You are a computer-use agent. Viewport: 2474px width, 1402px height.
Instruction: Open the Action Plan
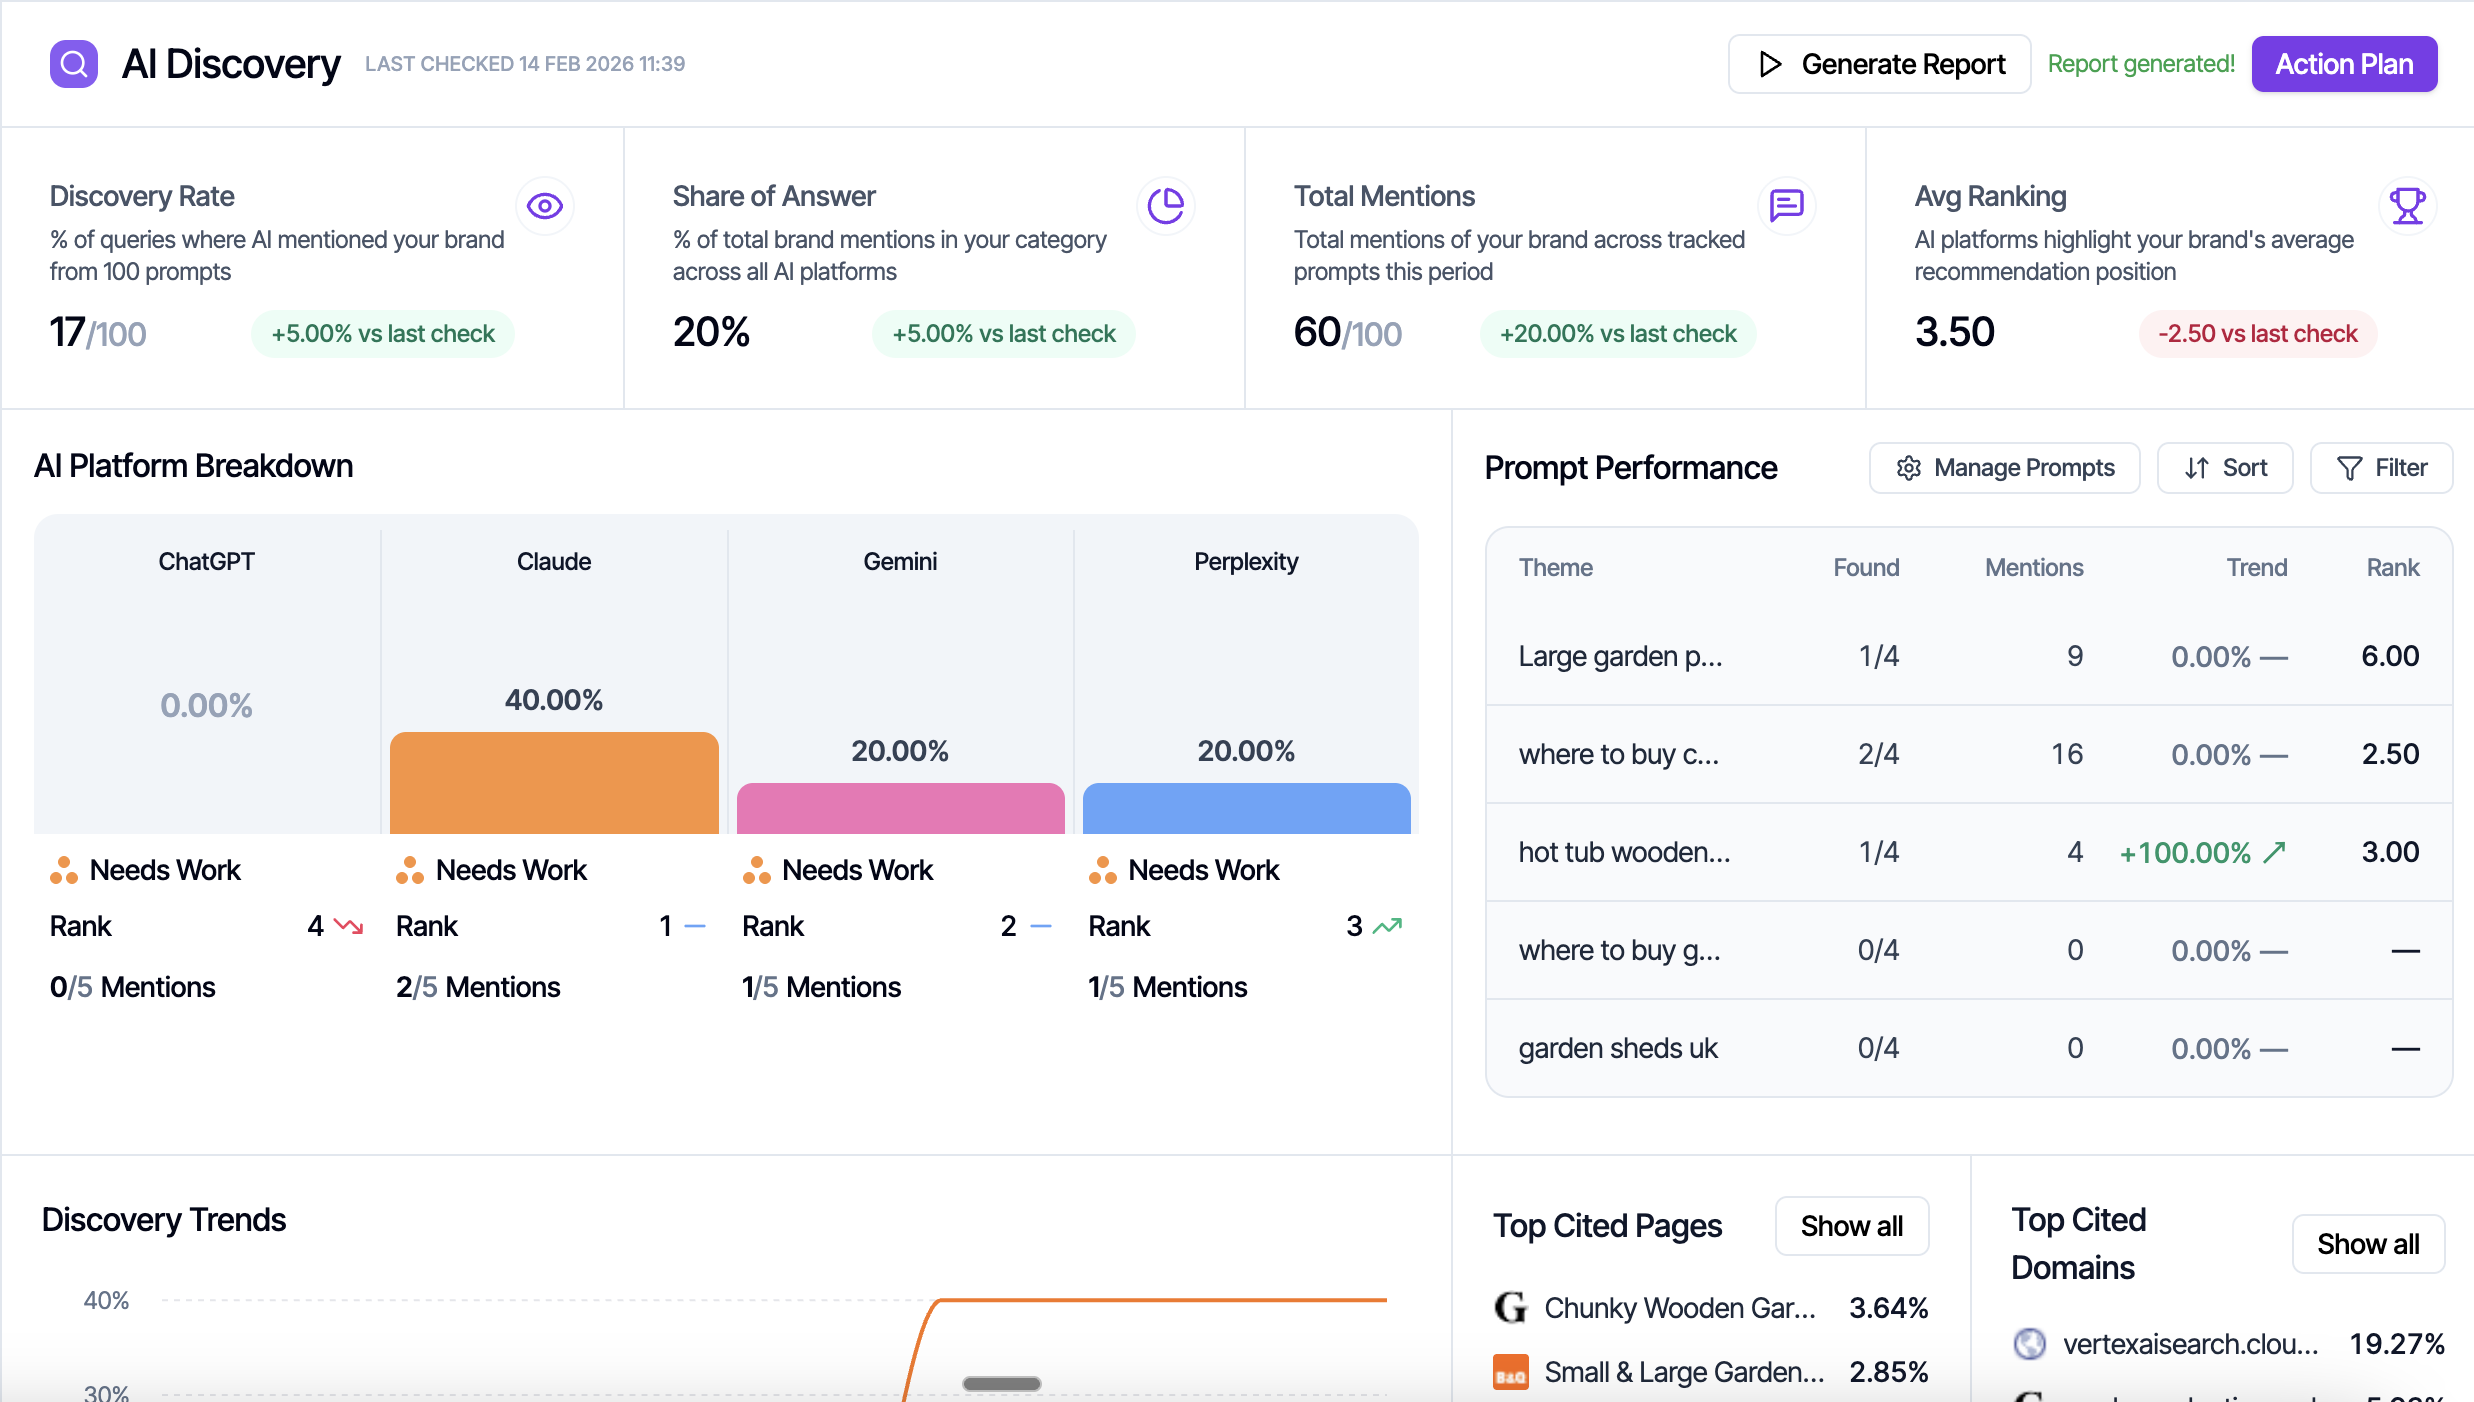(2344, 63)
